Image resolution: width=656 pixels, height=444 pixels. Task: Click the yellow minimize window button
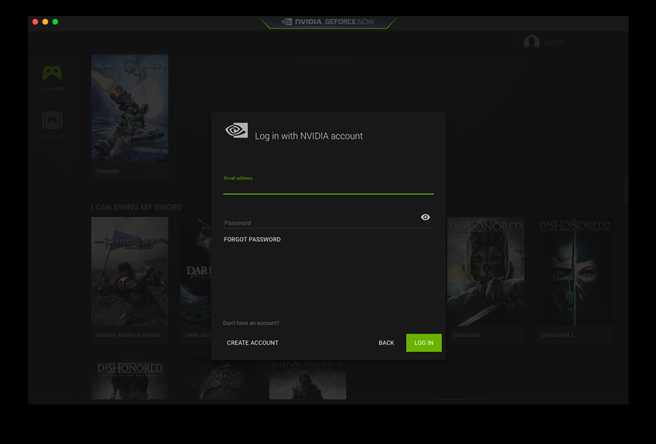pos(45,22)
